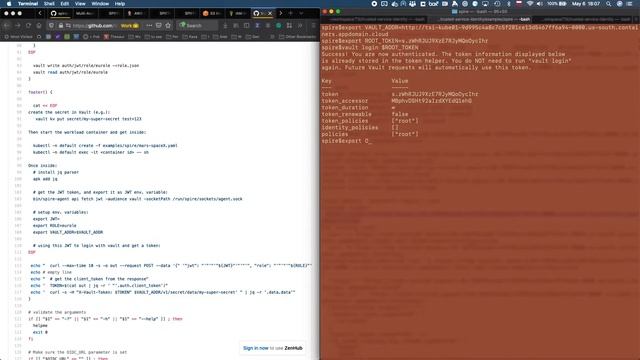Click the Pocket save icon in address bar

tap(159, 25)
